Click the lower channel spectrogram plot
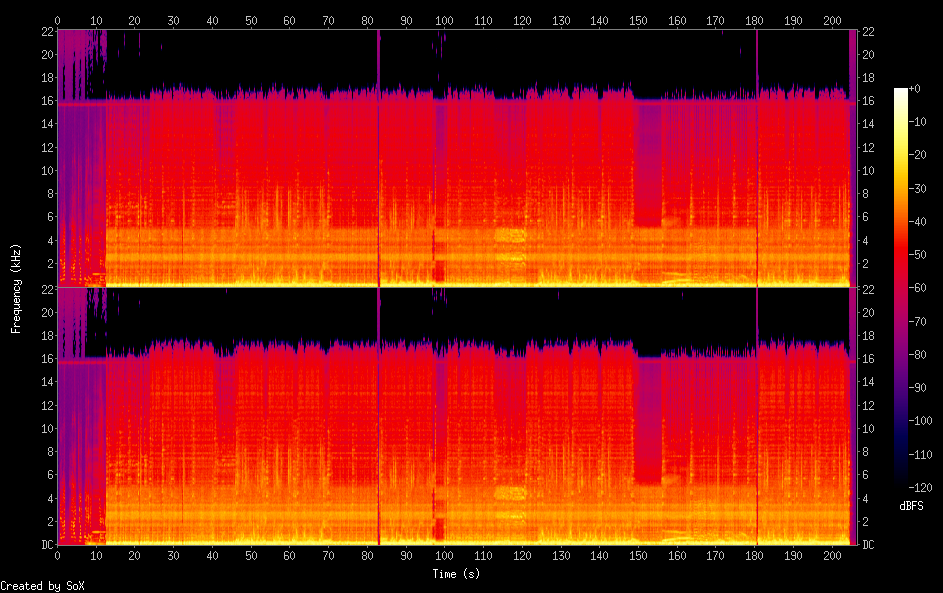The width and height of the screenshot is (943, 593). 457,416
